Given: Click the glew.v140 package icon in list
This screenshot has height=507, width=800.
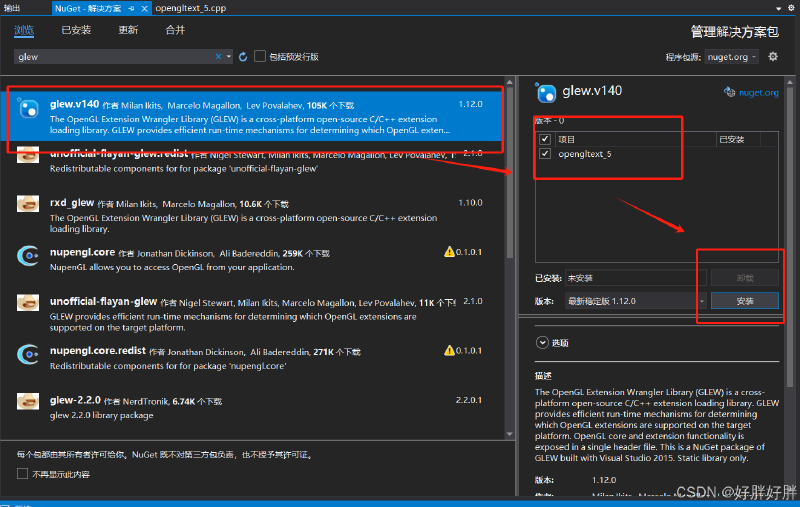Looking at the screenshot, I should 28,108.
